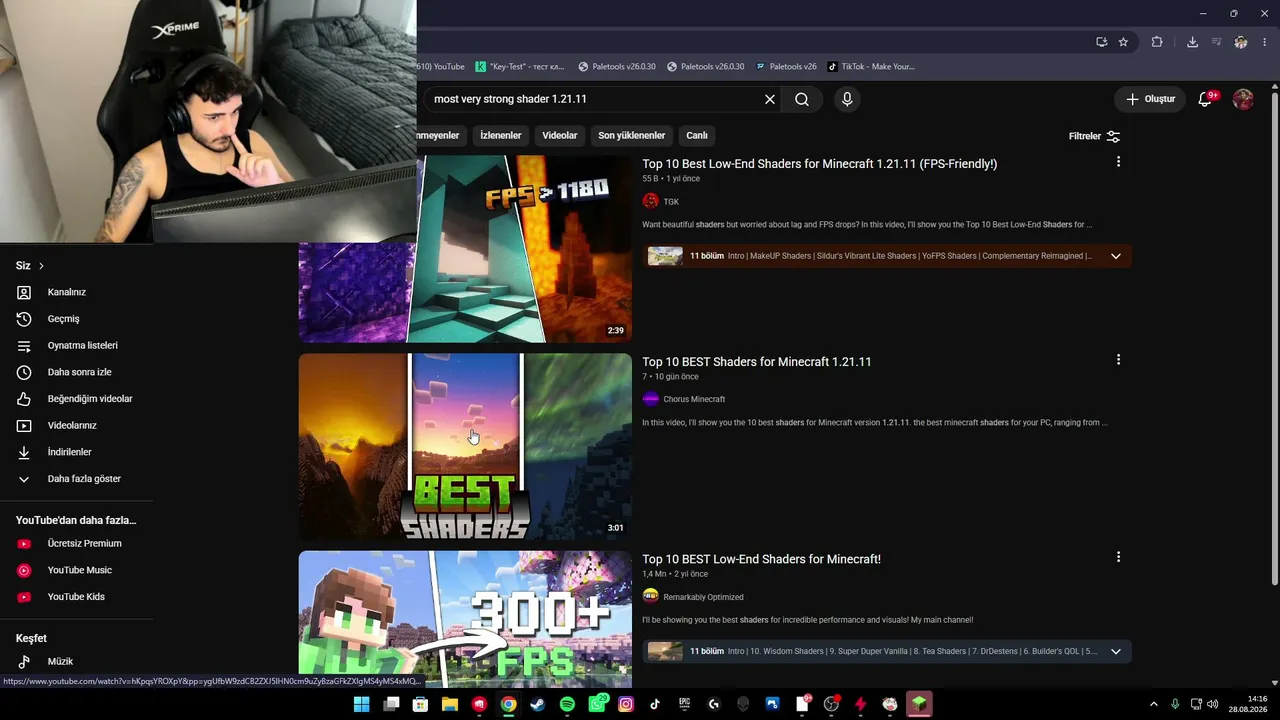Open Spotify from the taskbar

pos(567,704)
